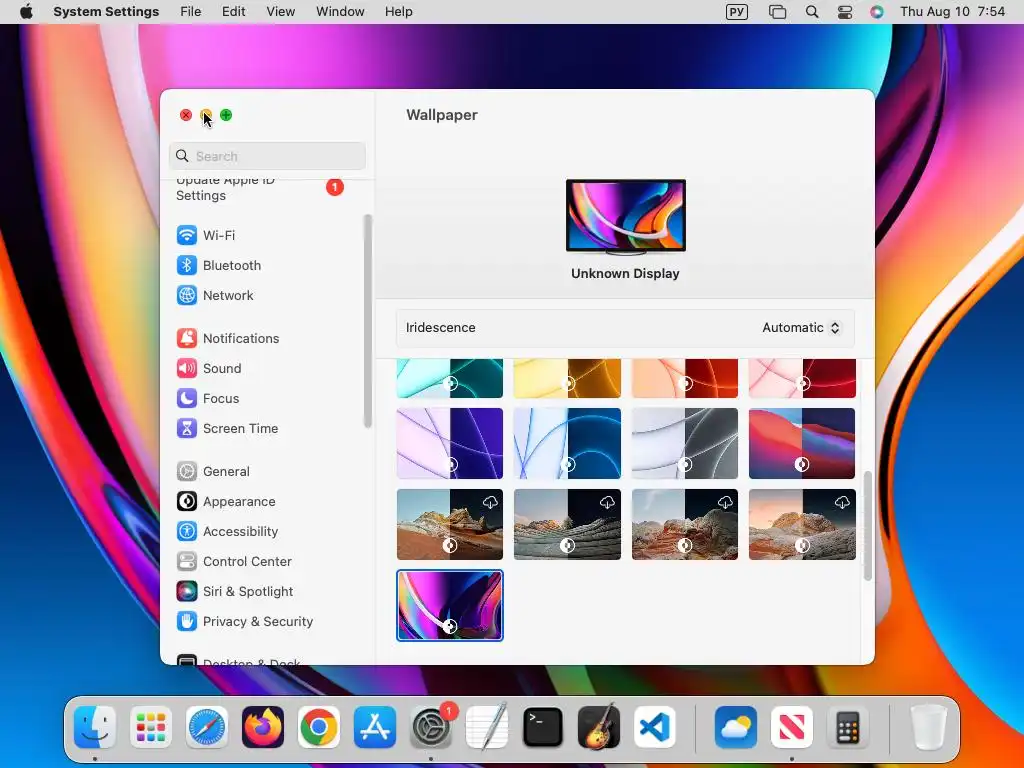Select the Iridescence wallpaper thumbnail
1024x768 pixels.
(x=450, y=605)
